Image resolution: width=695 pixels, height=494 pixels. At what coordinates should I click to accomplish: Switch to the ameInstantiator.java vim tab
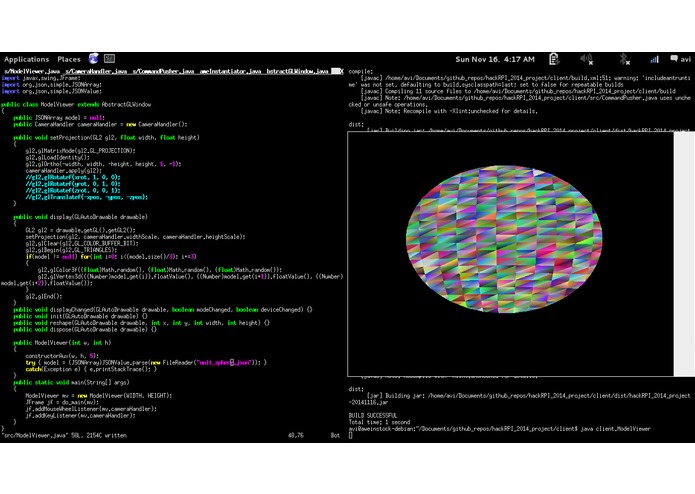tap(230, 71)
